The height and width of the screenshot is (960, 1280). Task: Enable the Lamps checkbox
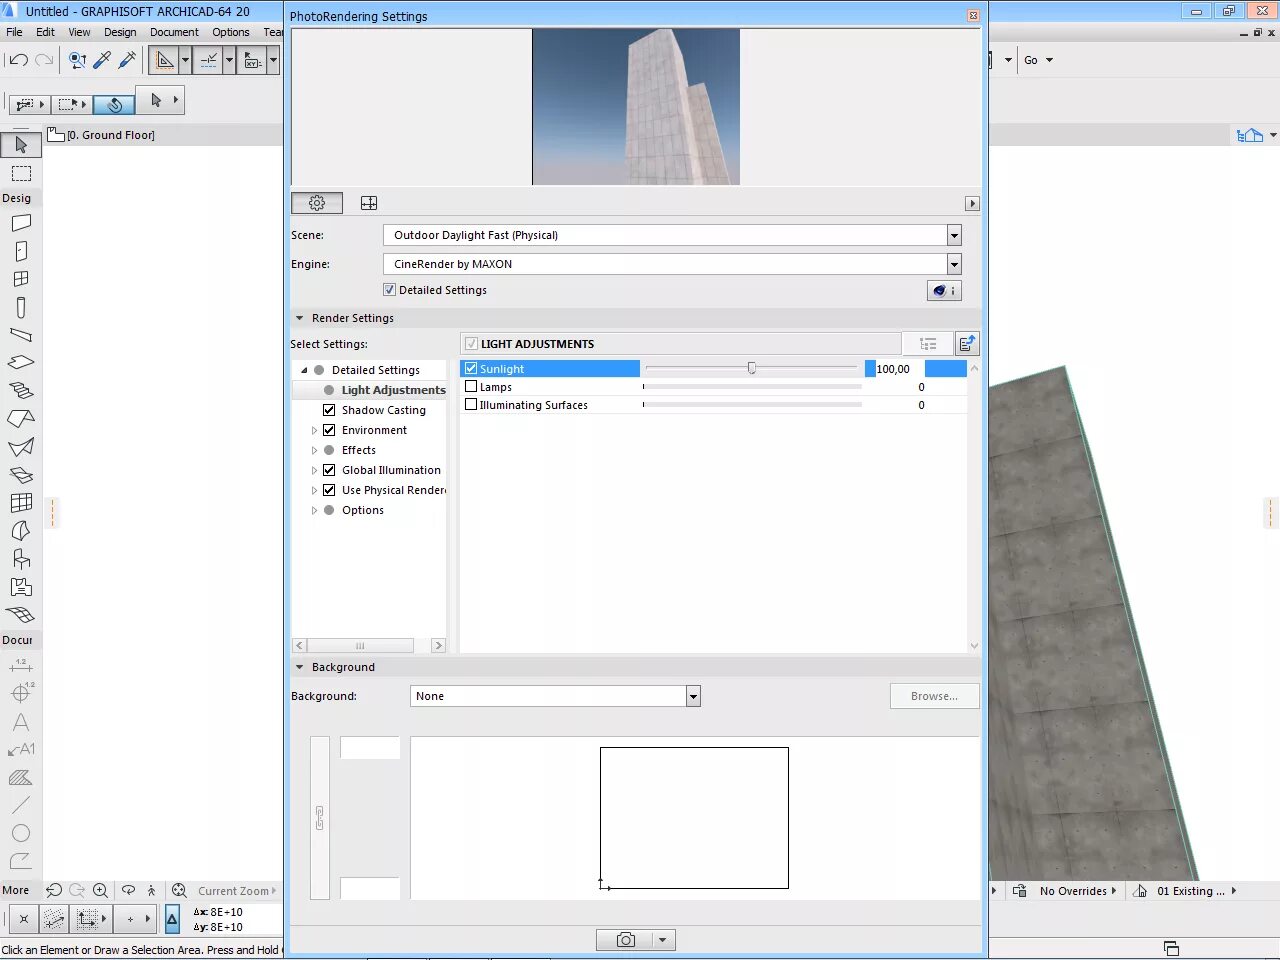point(471,387)
